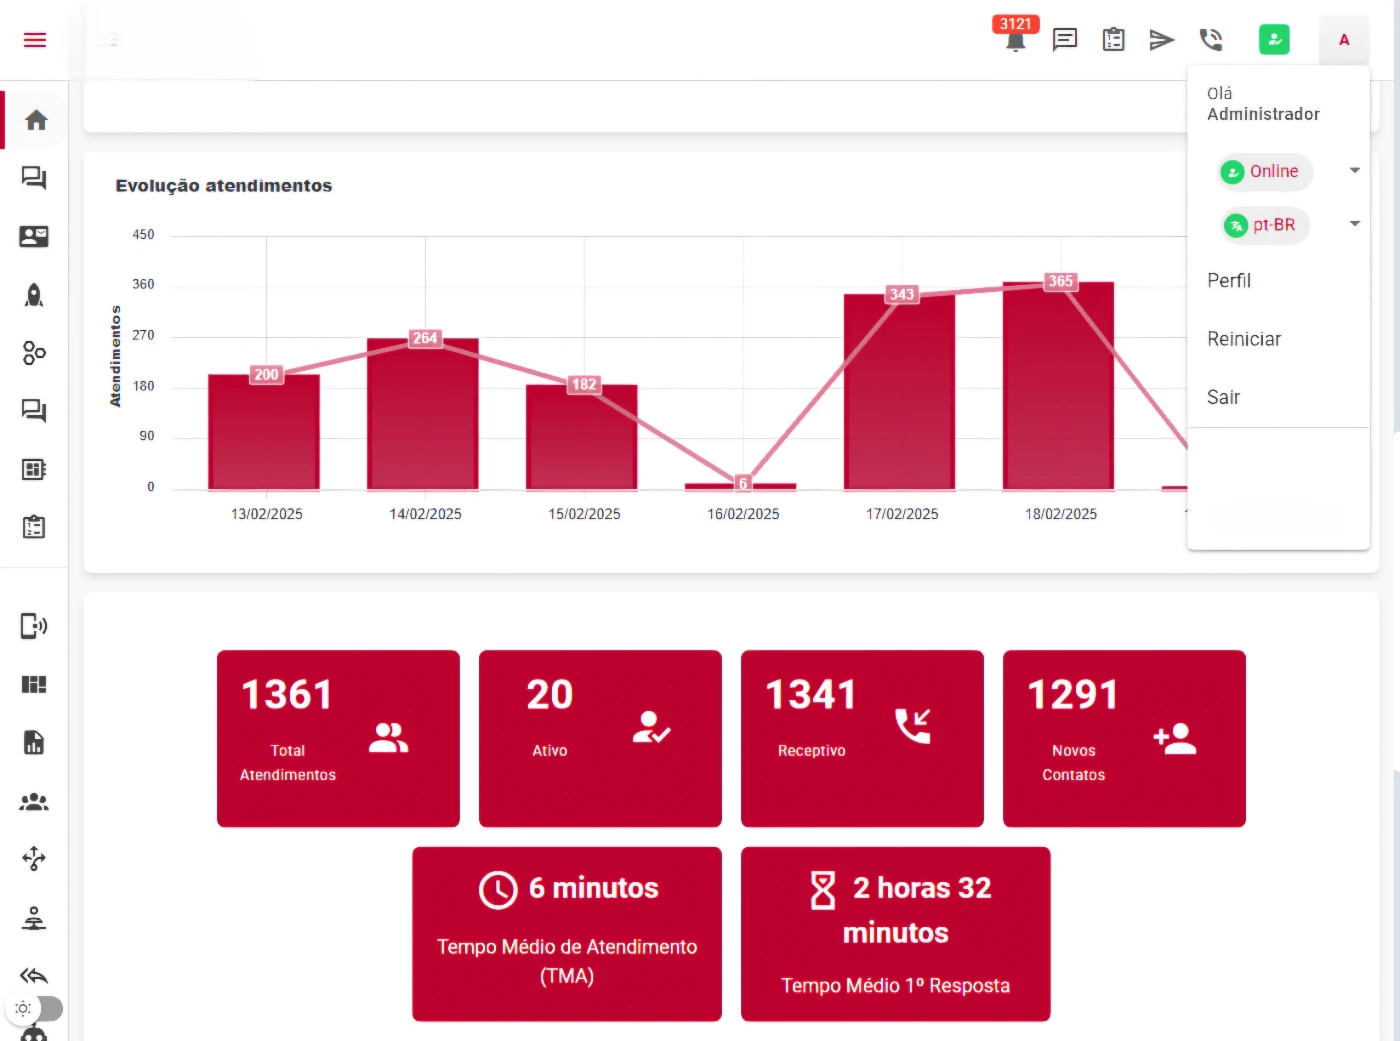Click Sair to log out
Viewport: 1400px width, 1041px height.
1223,397
